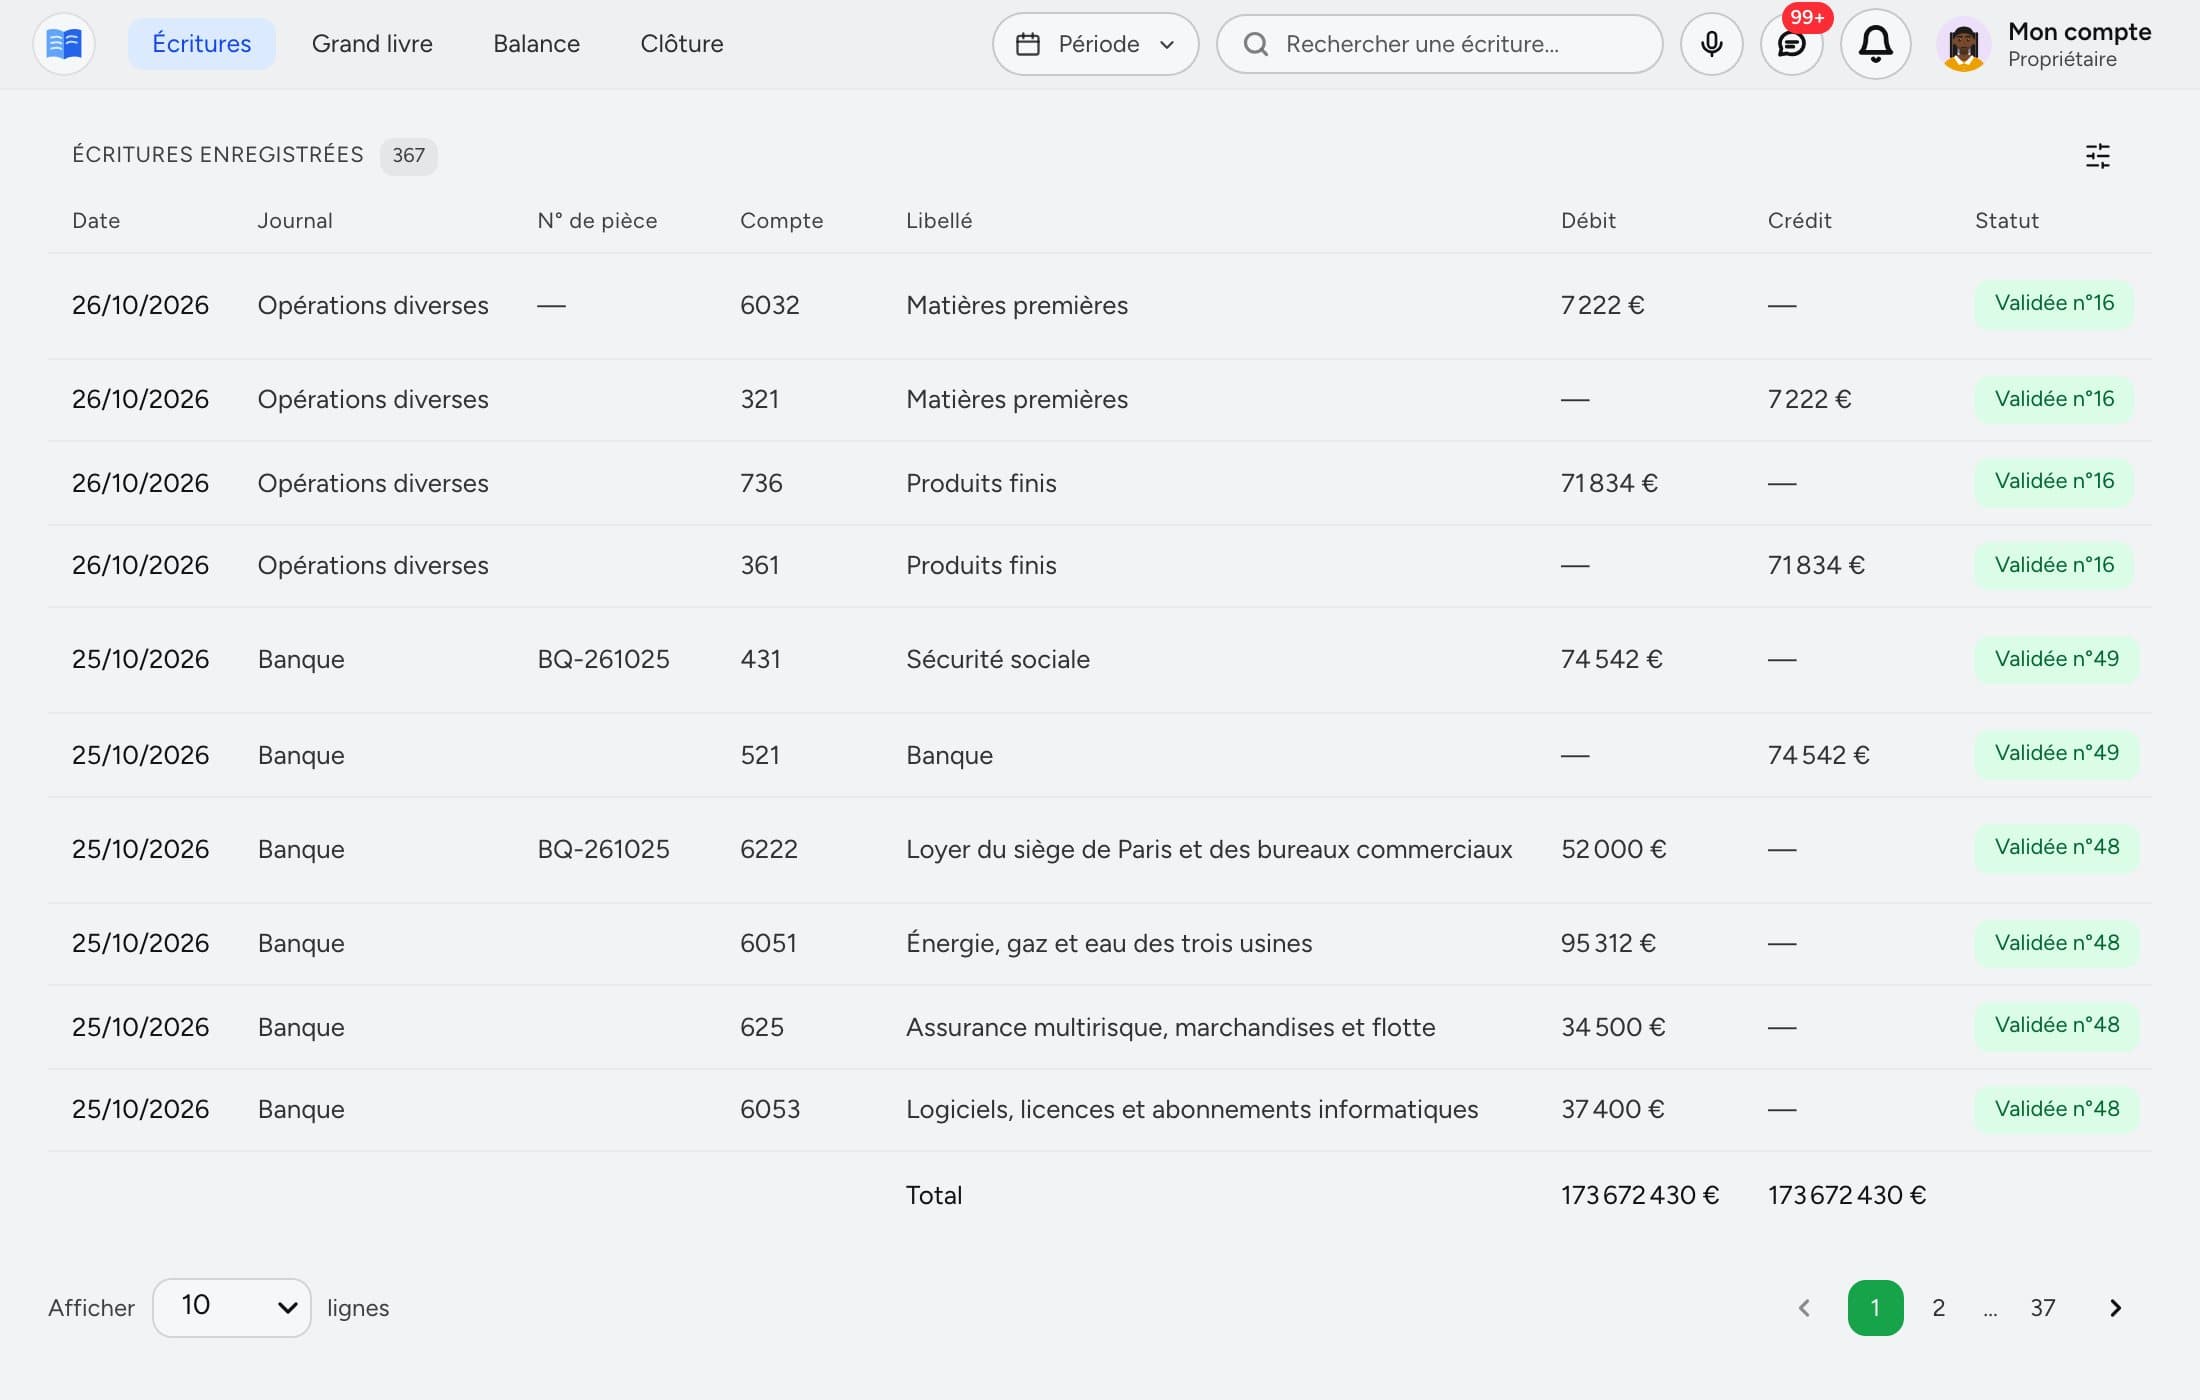Image resolution: width=2200 pixels, height=1400 pixels.
Task: Click the 71 834 € credit for account 361
Action: pos(1816,566)
